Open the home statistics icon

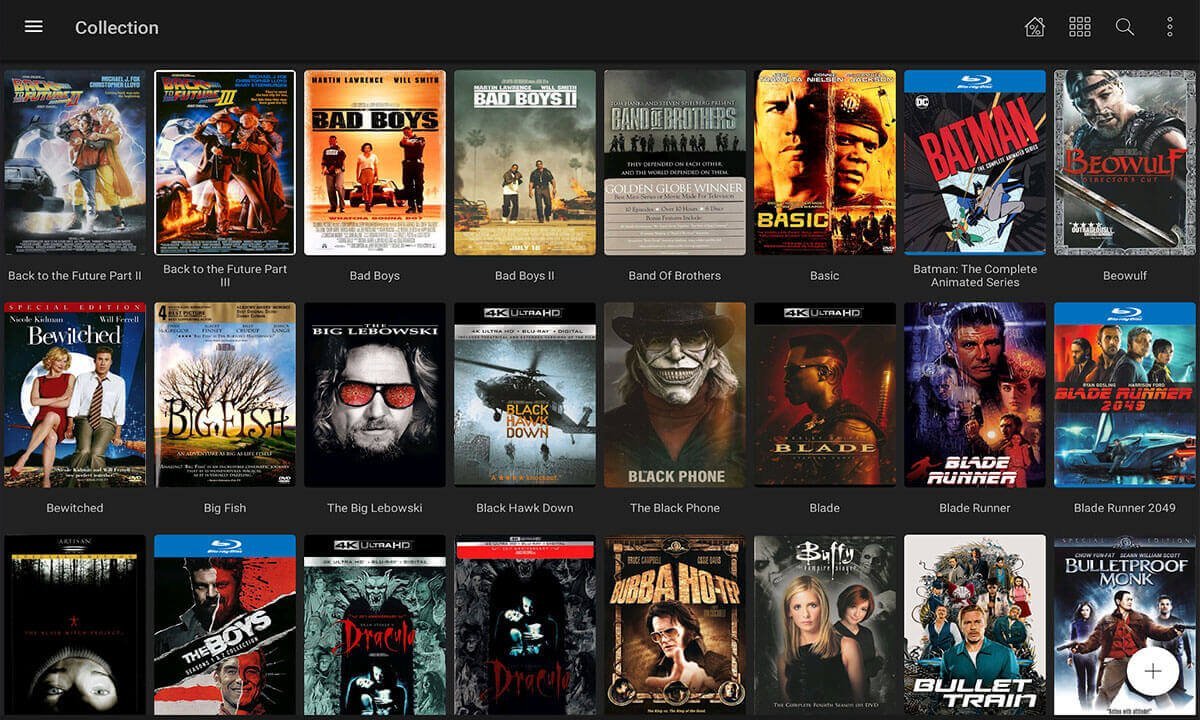click(1035, 27)
